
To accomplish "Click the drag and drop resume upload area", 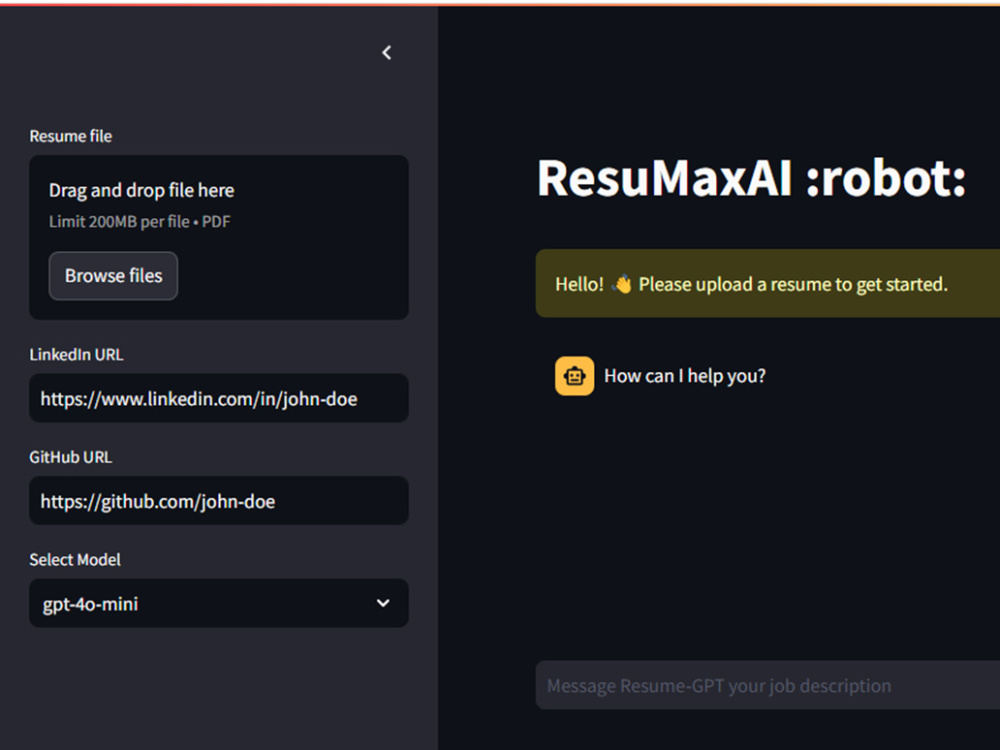I will (219, 237).
